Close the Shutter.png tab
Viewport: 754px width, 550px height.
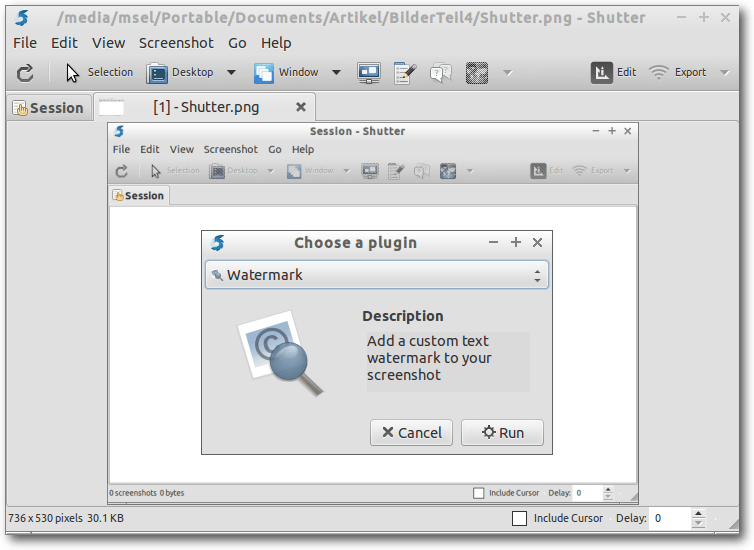coord(301,107)
